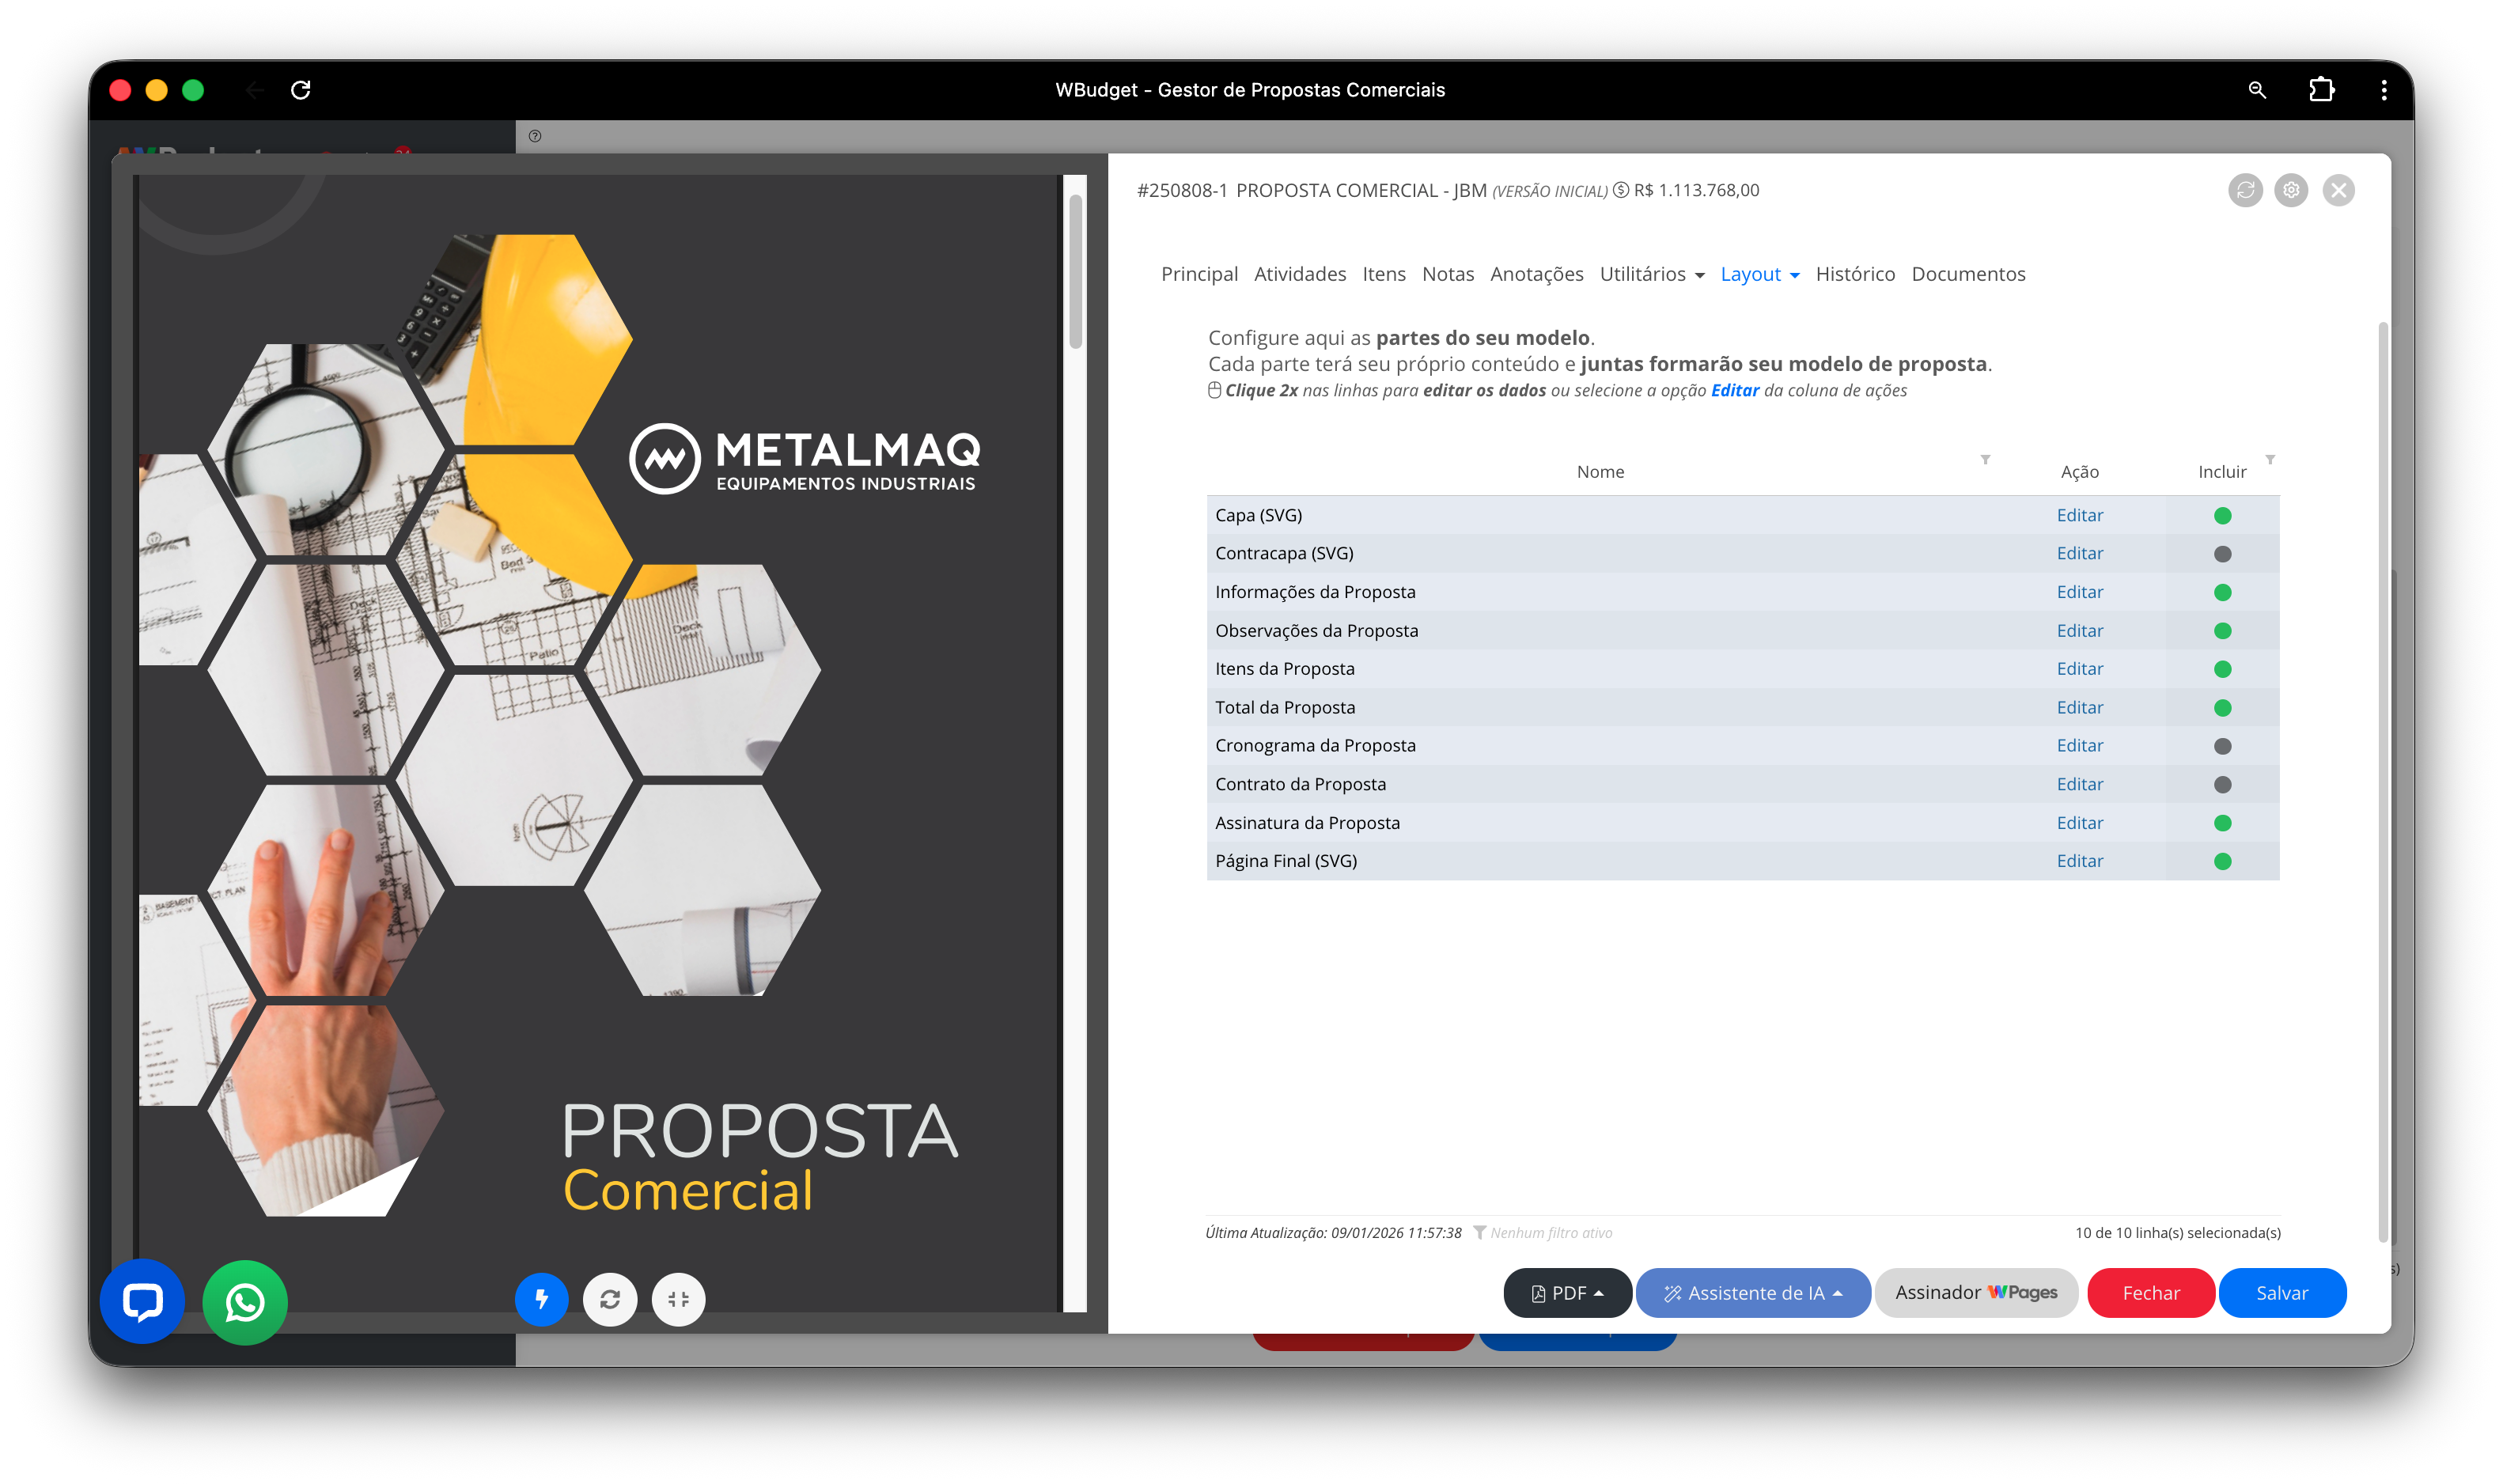This screenshot has height=1484, width=2503.
Task: Switch to the Itens tab
Action: pyautogui.click(x=1383, y=274)
